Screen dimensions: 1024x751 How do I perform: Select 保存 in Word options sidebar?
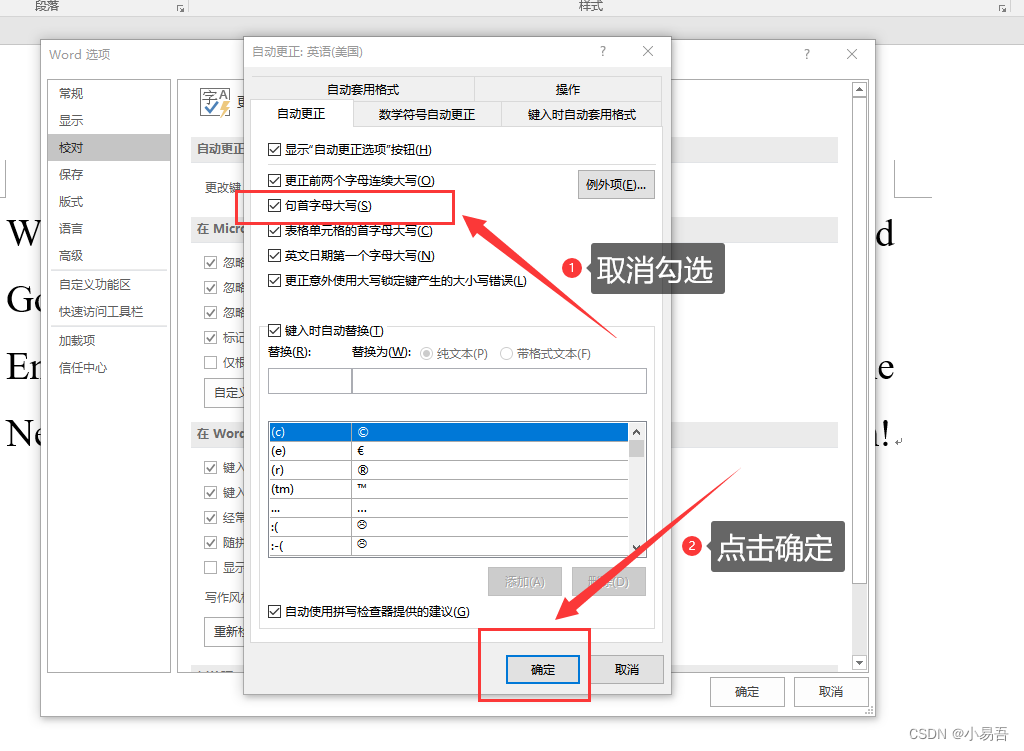[x=108, y=174]
